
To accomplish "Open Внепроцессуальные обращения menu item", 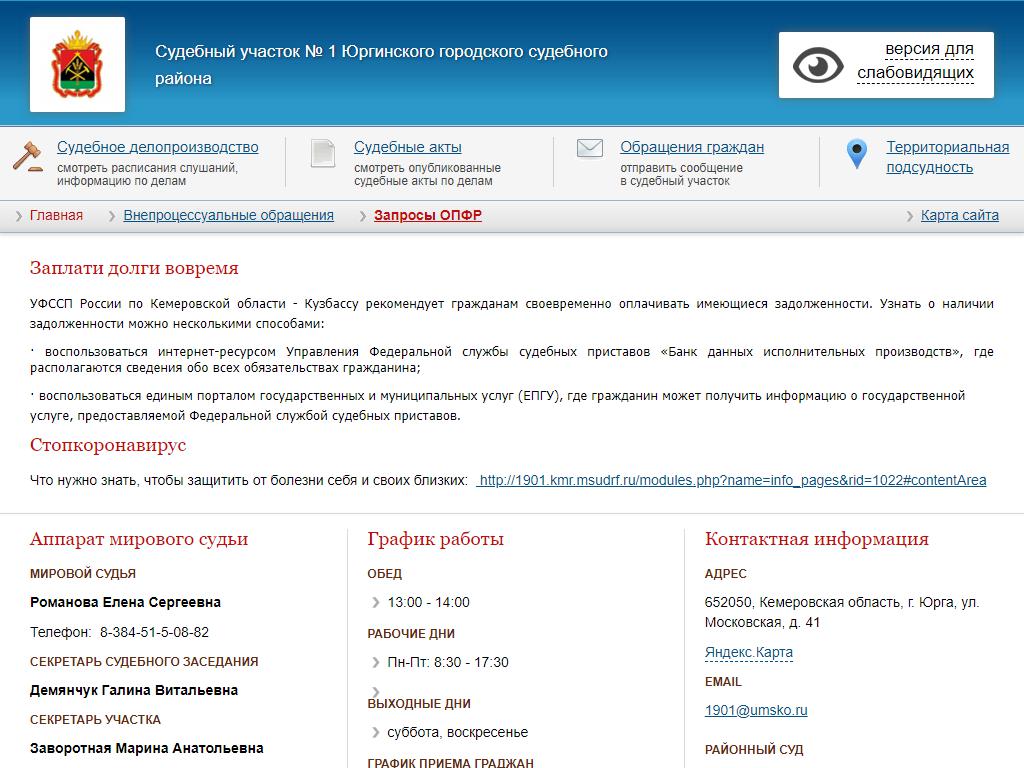I will click(x=228, y=216).
